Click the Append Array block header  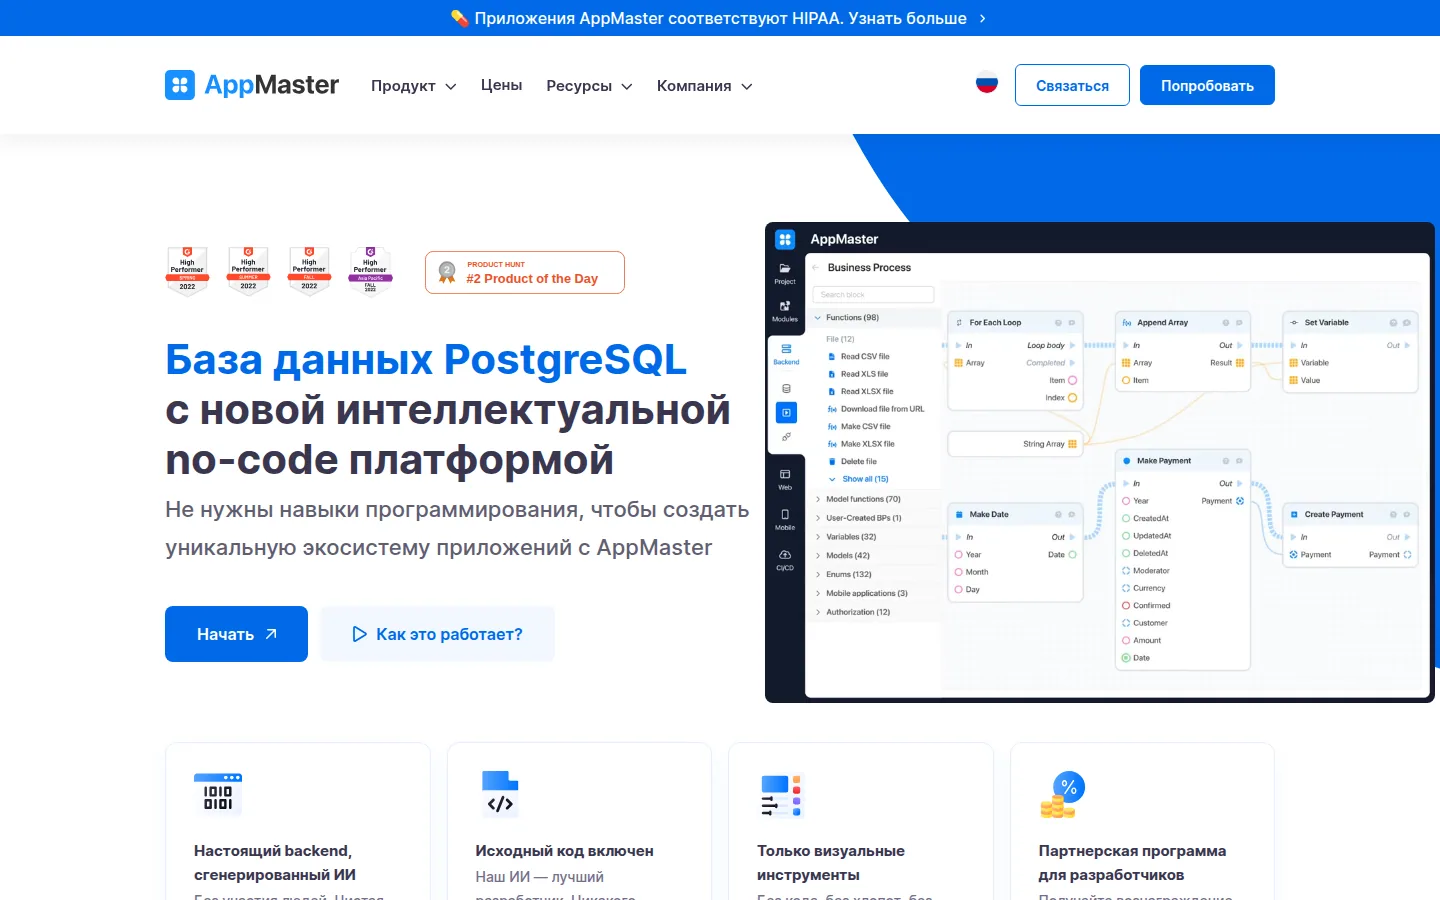[1183, 322]
